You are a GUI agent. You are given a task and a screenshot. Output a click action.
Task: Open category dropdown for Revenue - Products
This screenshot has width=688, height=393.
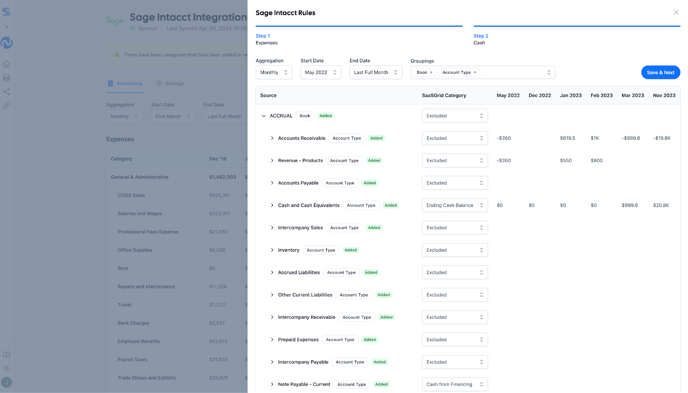[x=455, y=161]
